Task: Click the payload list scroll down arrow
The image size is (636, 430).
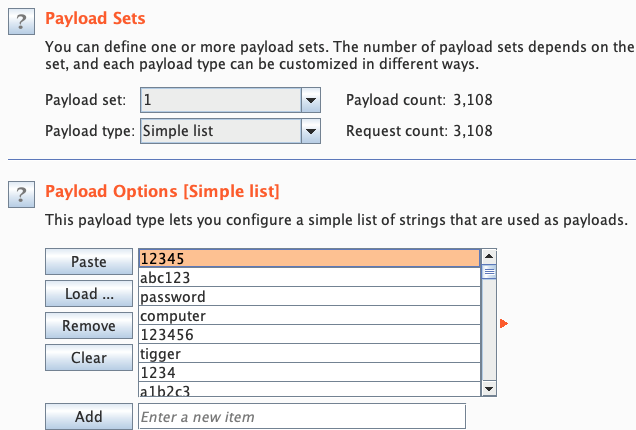Action: tap(490, 390)
